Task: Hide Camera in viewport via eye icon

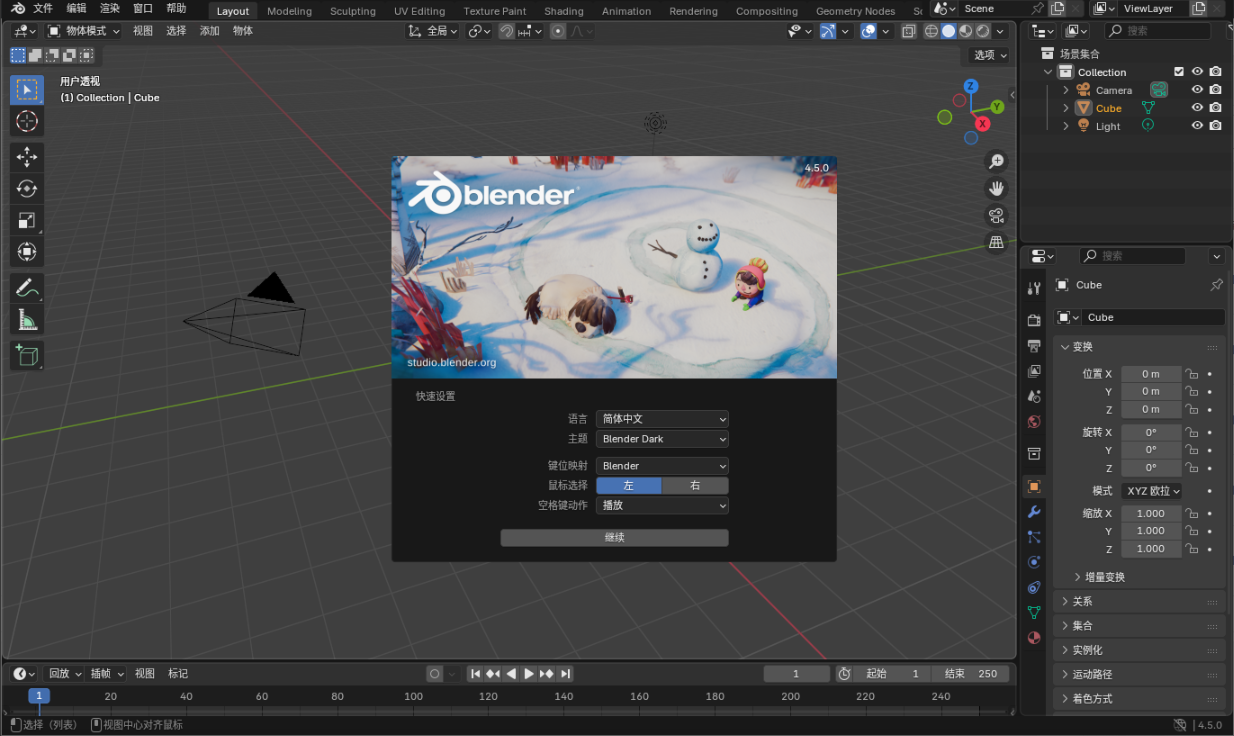Action: point(1197,90)
